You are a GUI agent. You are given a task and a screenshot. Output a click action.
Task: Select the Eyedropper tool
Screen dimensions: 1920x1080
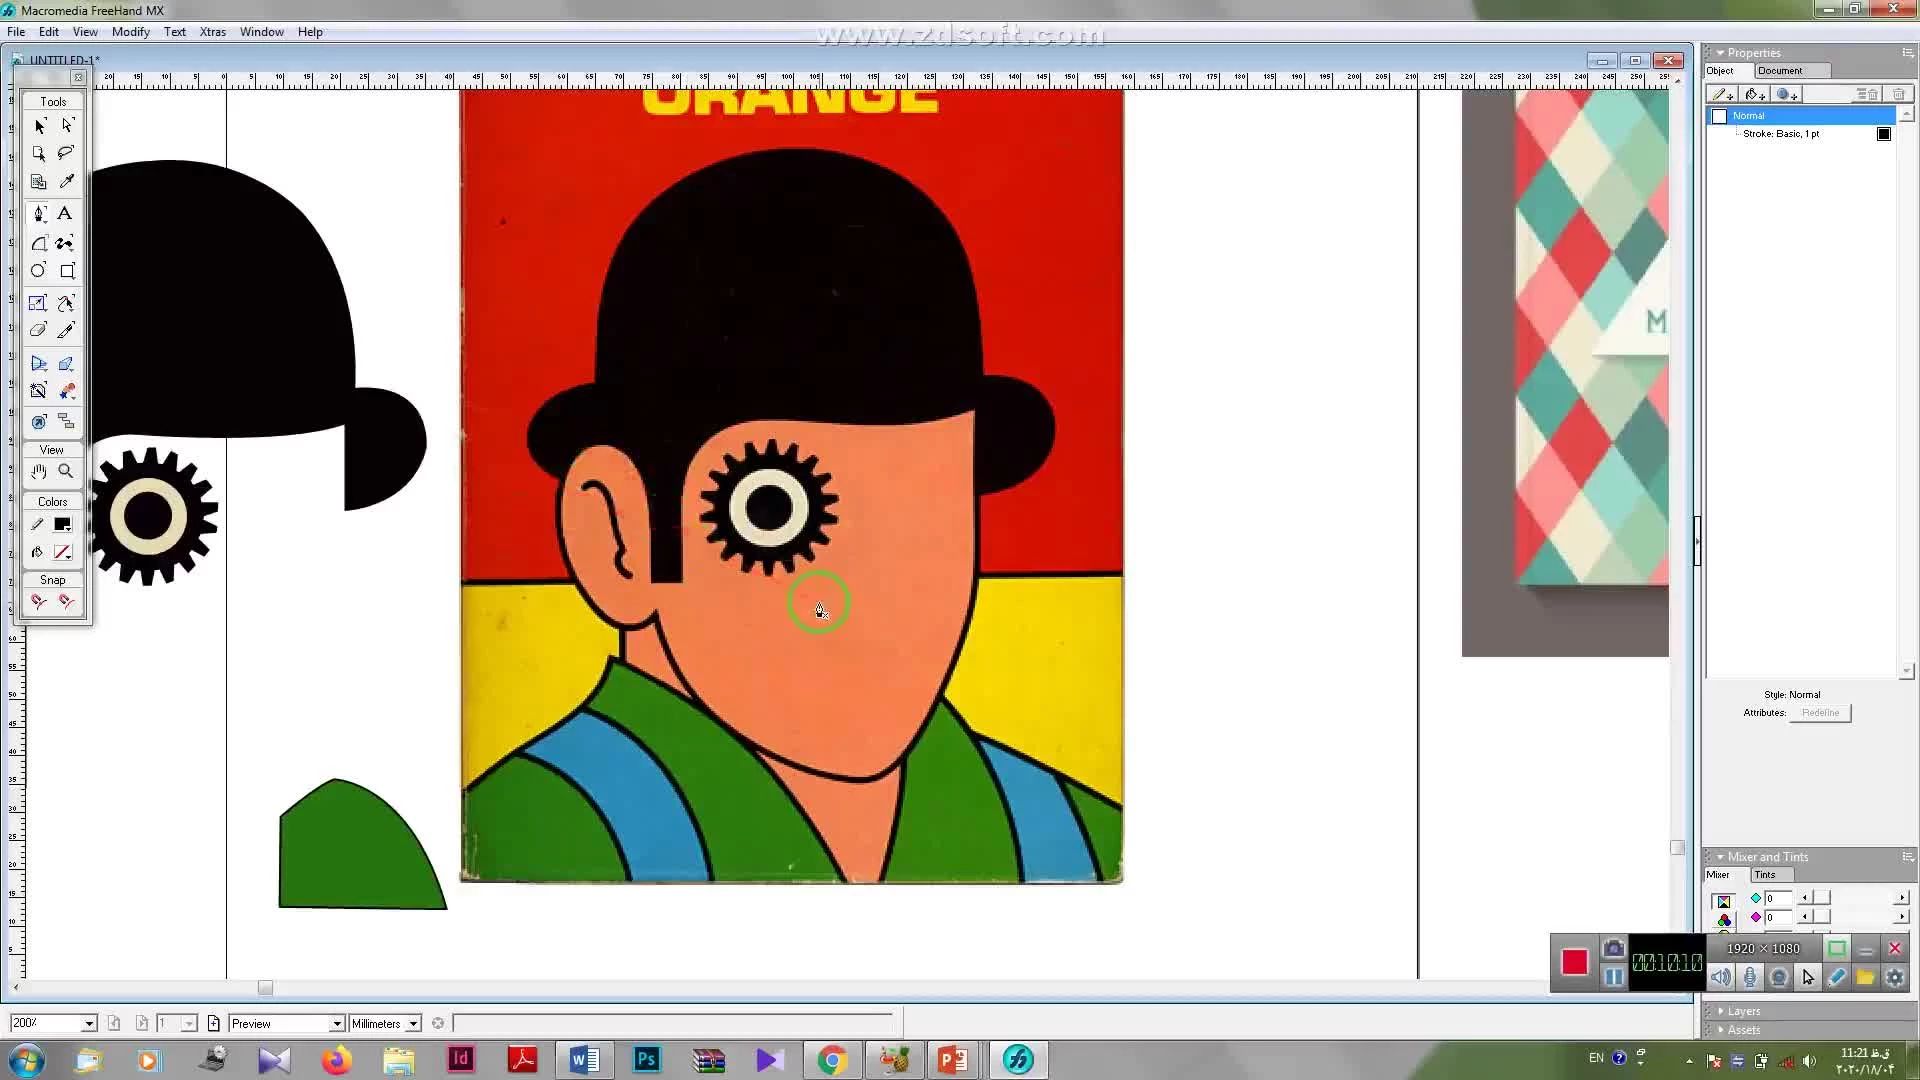click(66, 182)
